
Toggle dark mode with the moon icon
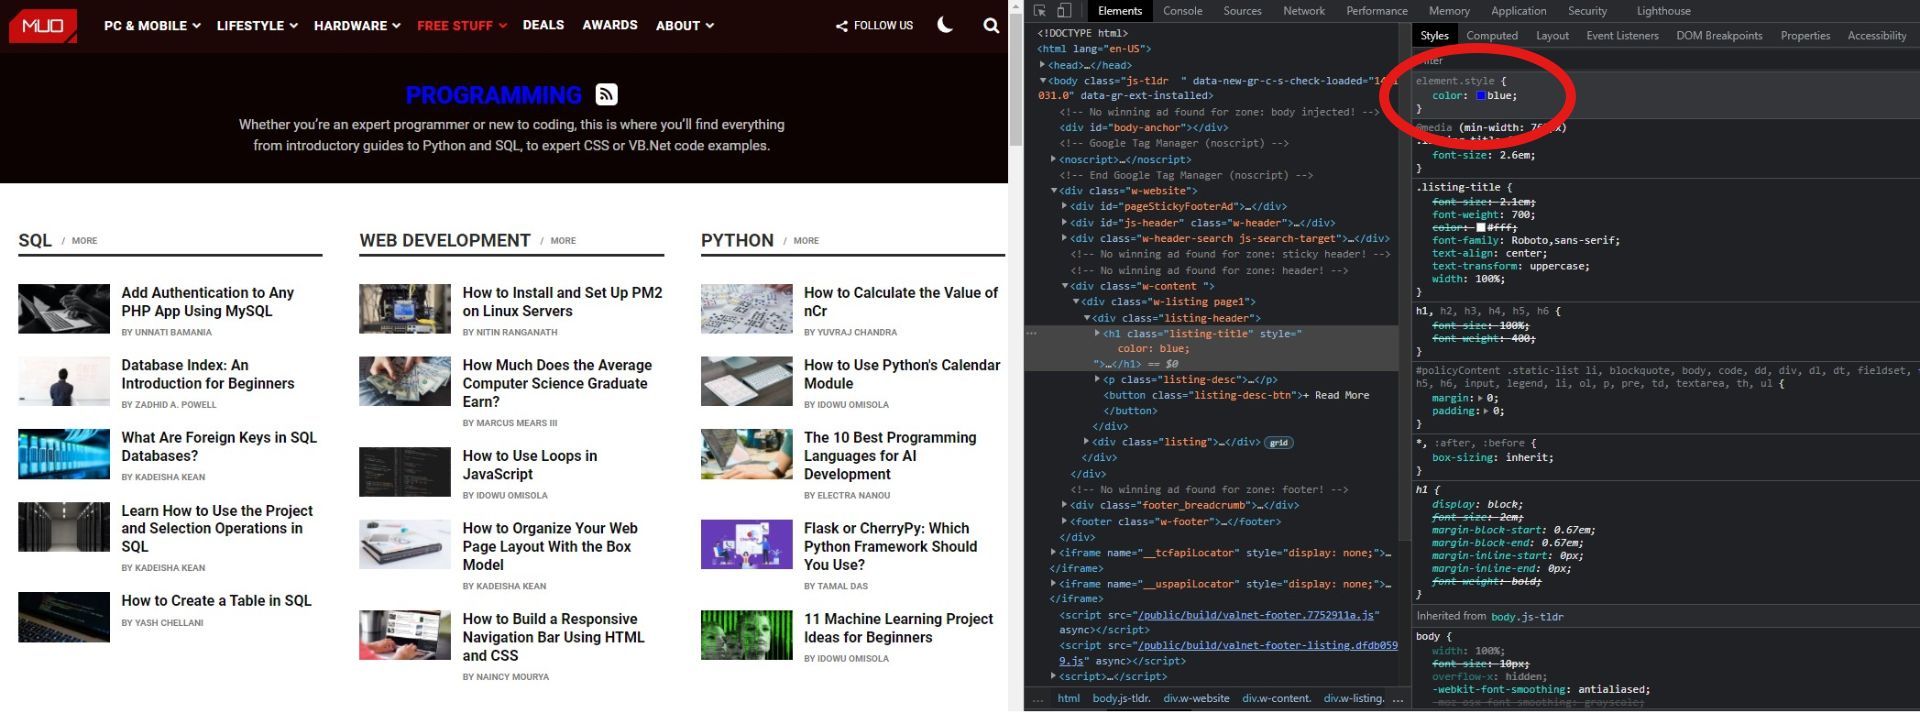click(944, 25)
